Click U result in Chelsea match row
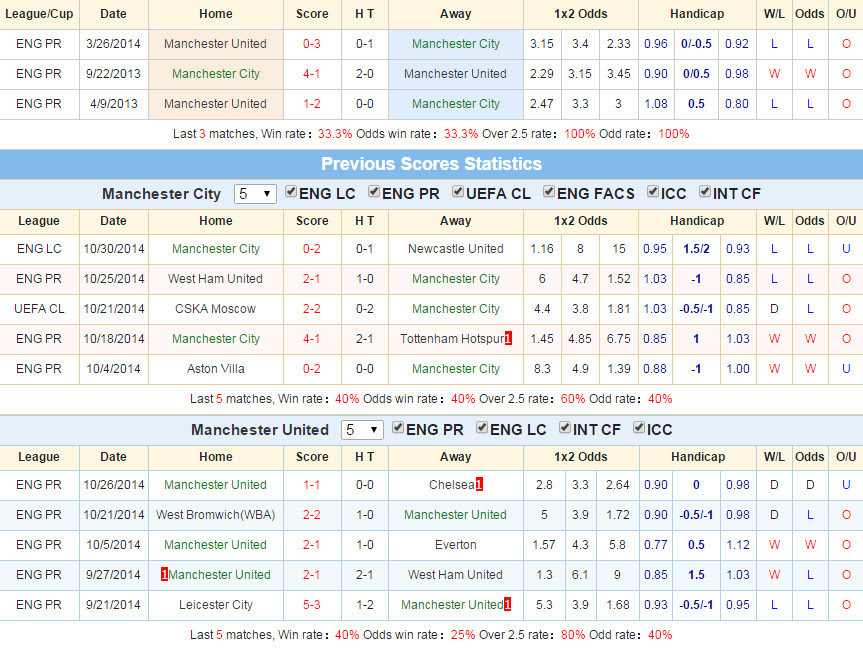 846,485
